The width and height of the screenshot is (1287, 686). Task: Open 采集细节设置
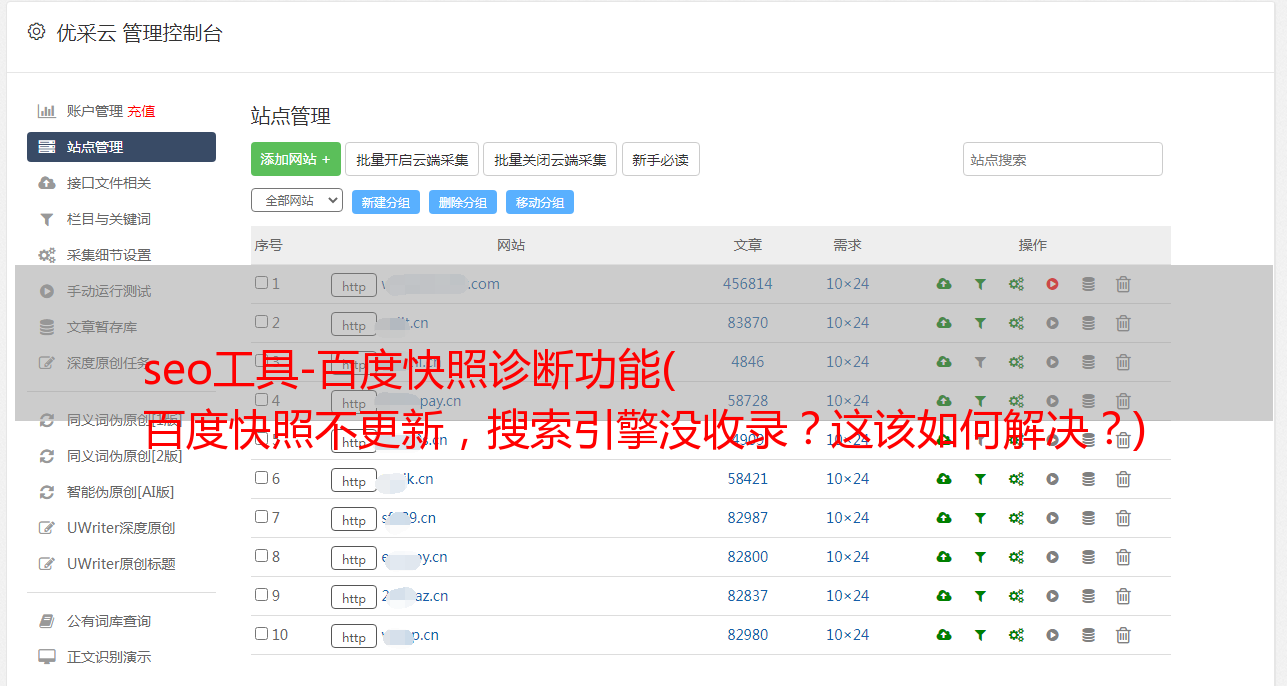pyautogui.click(x=109, y=255)
